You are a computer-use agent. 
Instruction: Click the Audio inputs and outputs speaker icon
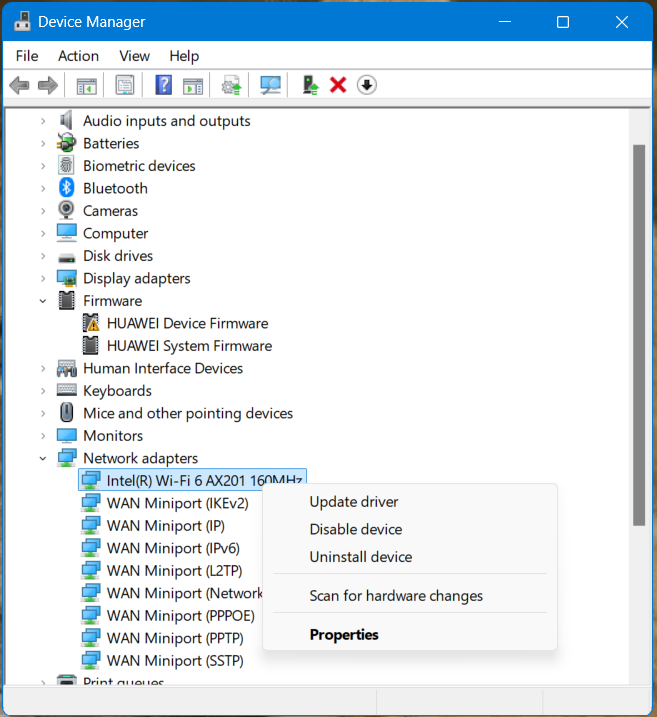[x=66, y=121]
